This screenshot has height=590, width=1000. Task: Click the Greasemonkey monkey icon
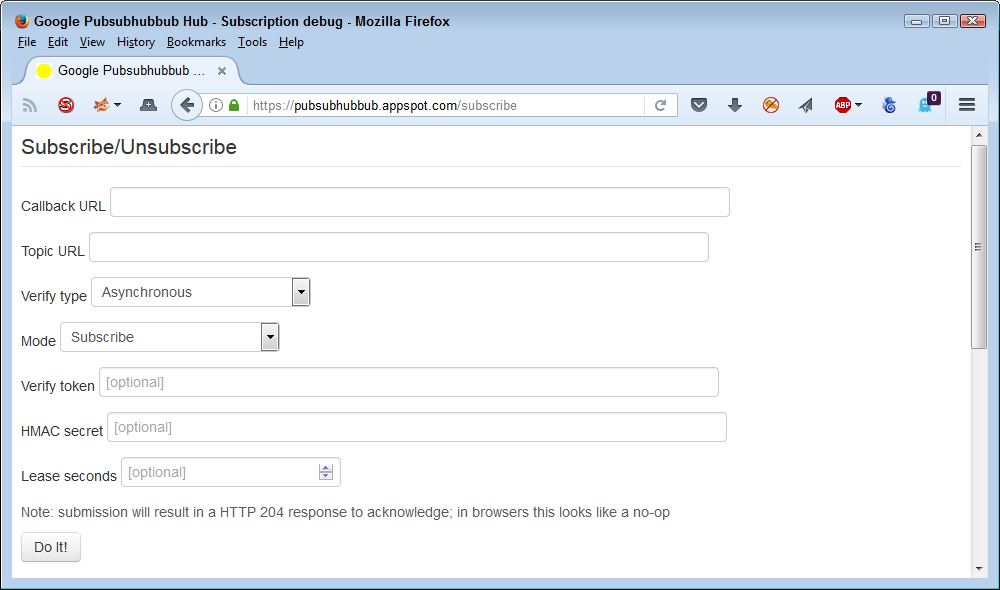[x=101, y=105]
